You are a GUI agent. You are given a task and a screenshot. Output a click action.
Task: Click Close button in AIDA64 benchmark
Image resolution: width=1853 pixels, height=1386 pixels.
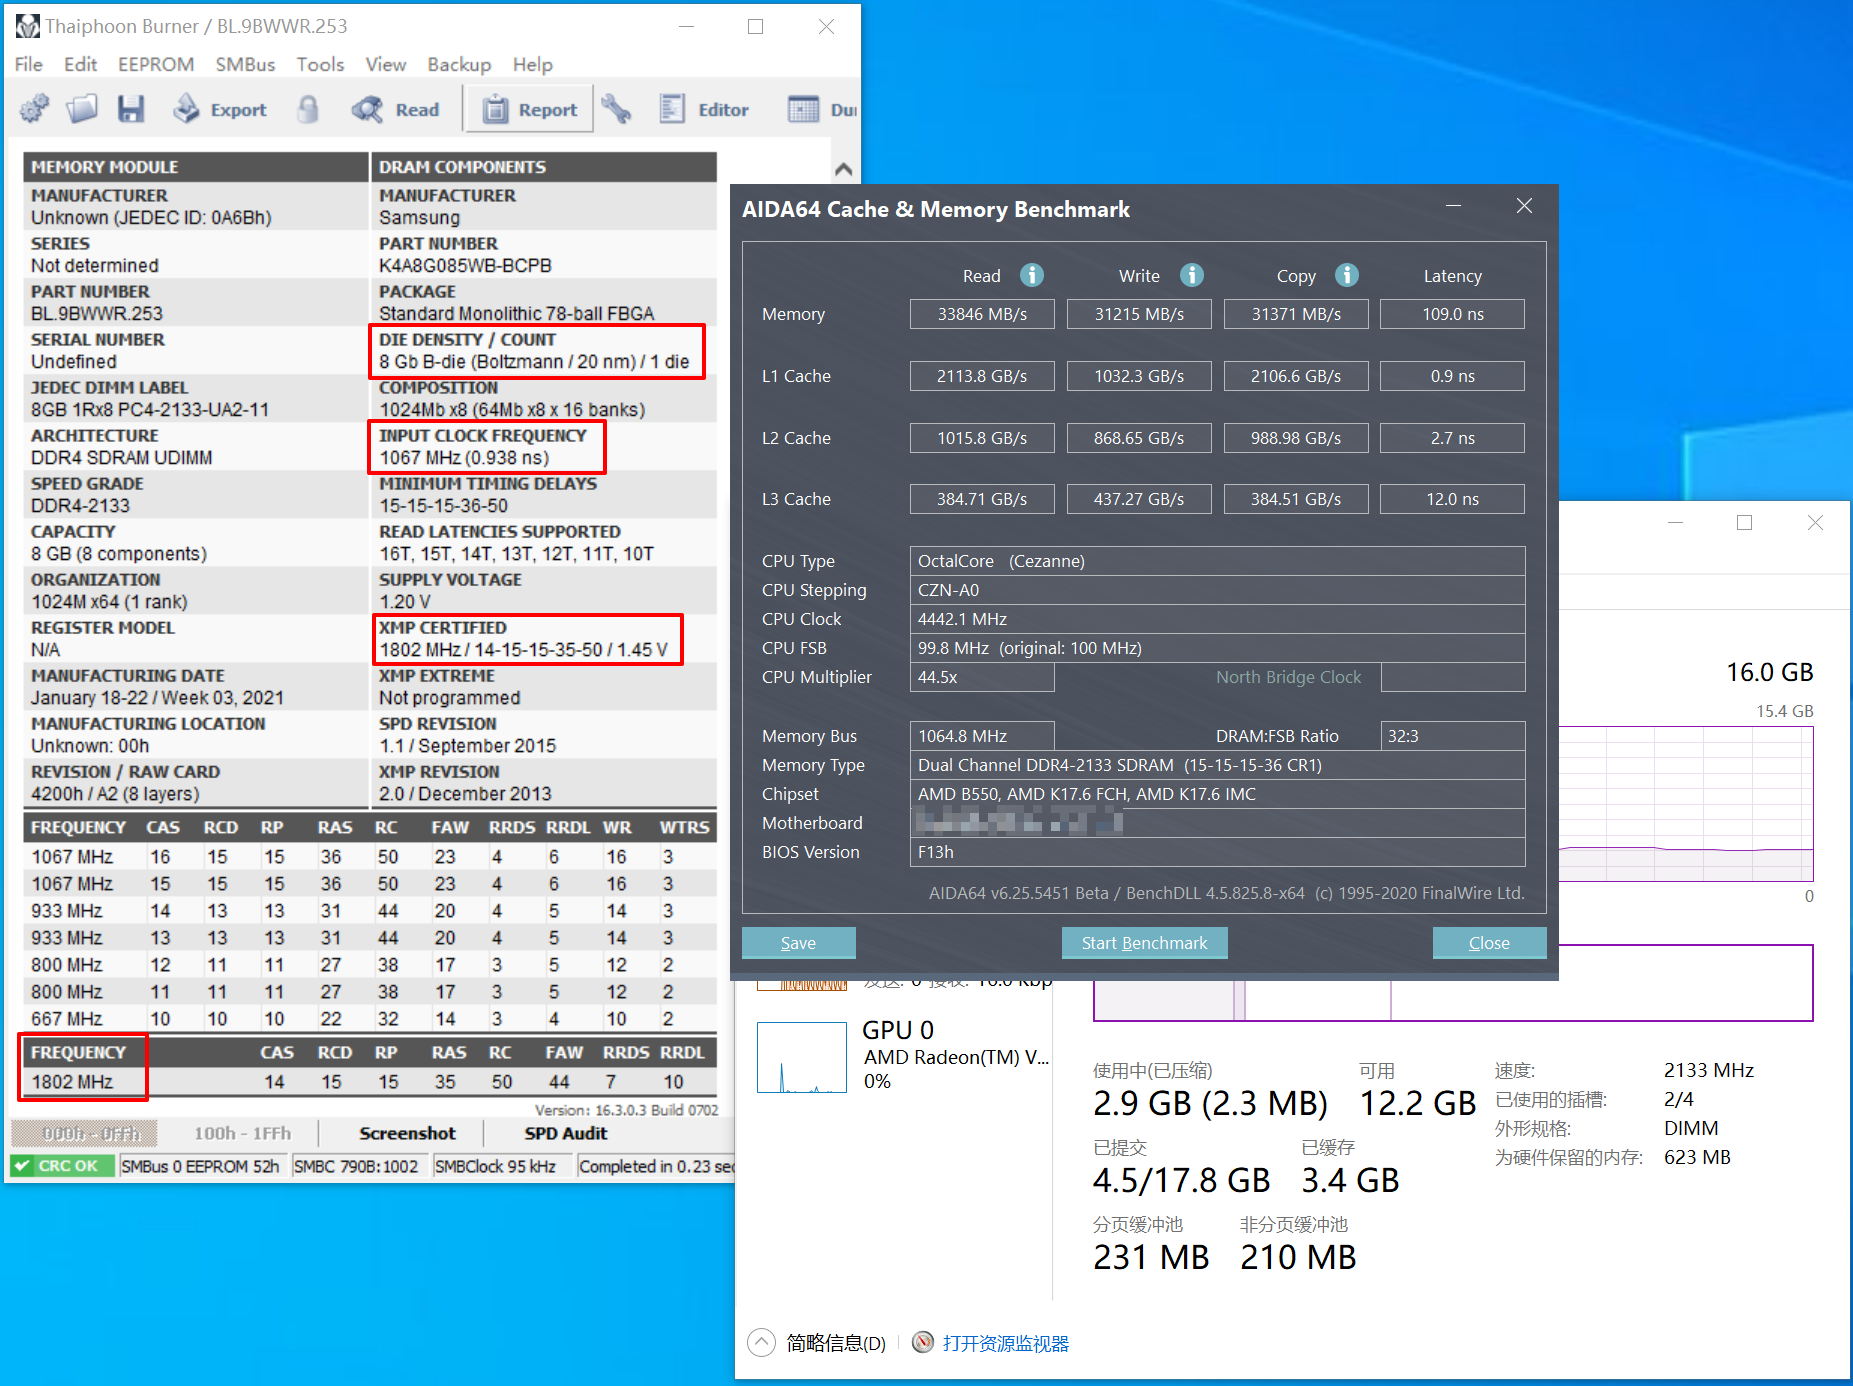coord(1489,943)
